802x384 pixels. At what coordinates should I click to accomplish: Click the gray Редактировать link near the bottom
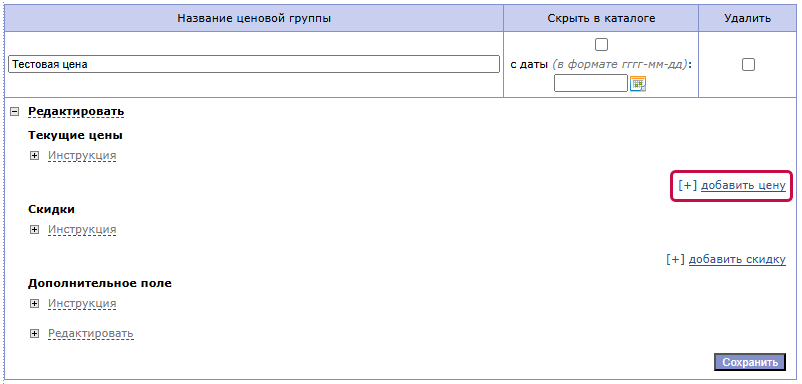[x=91, y=333]
